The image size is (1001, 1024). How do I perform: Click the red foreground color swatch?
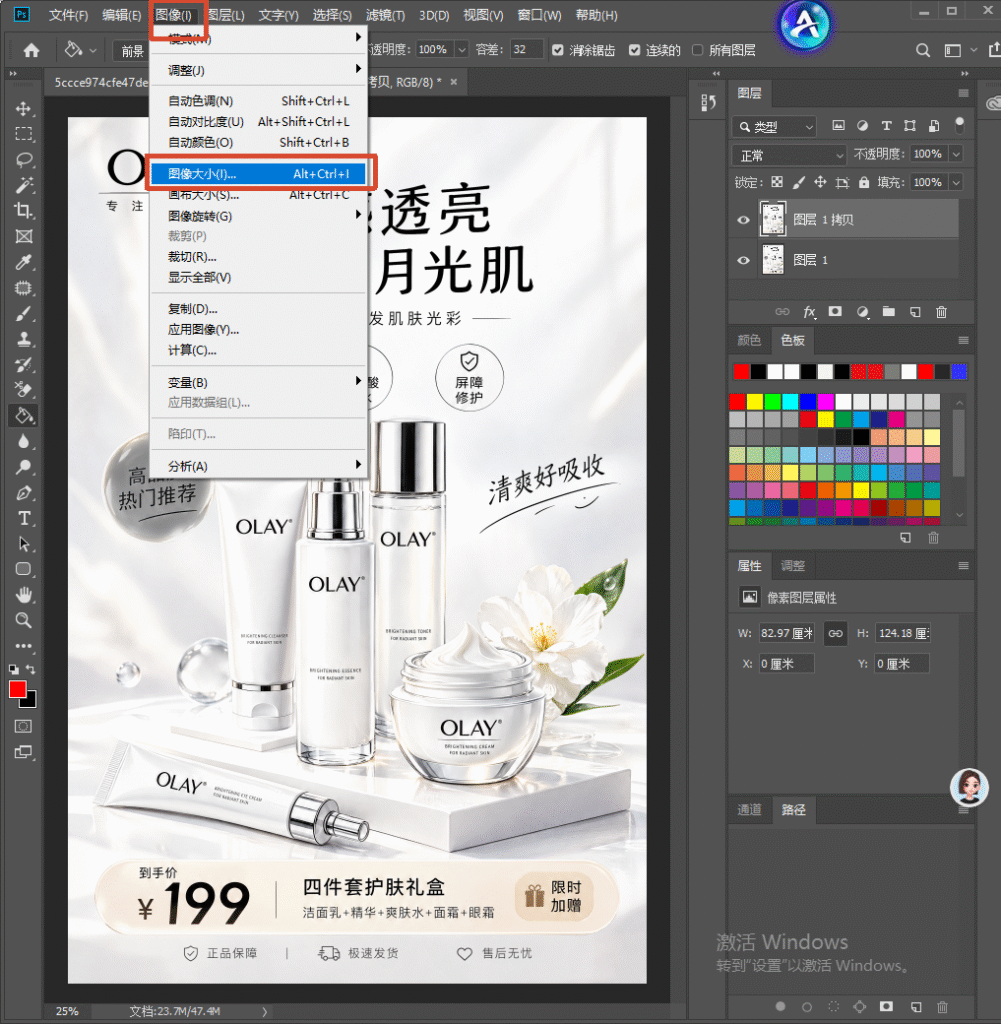tap(17, 689)
